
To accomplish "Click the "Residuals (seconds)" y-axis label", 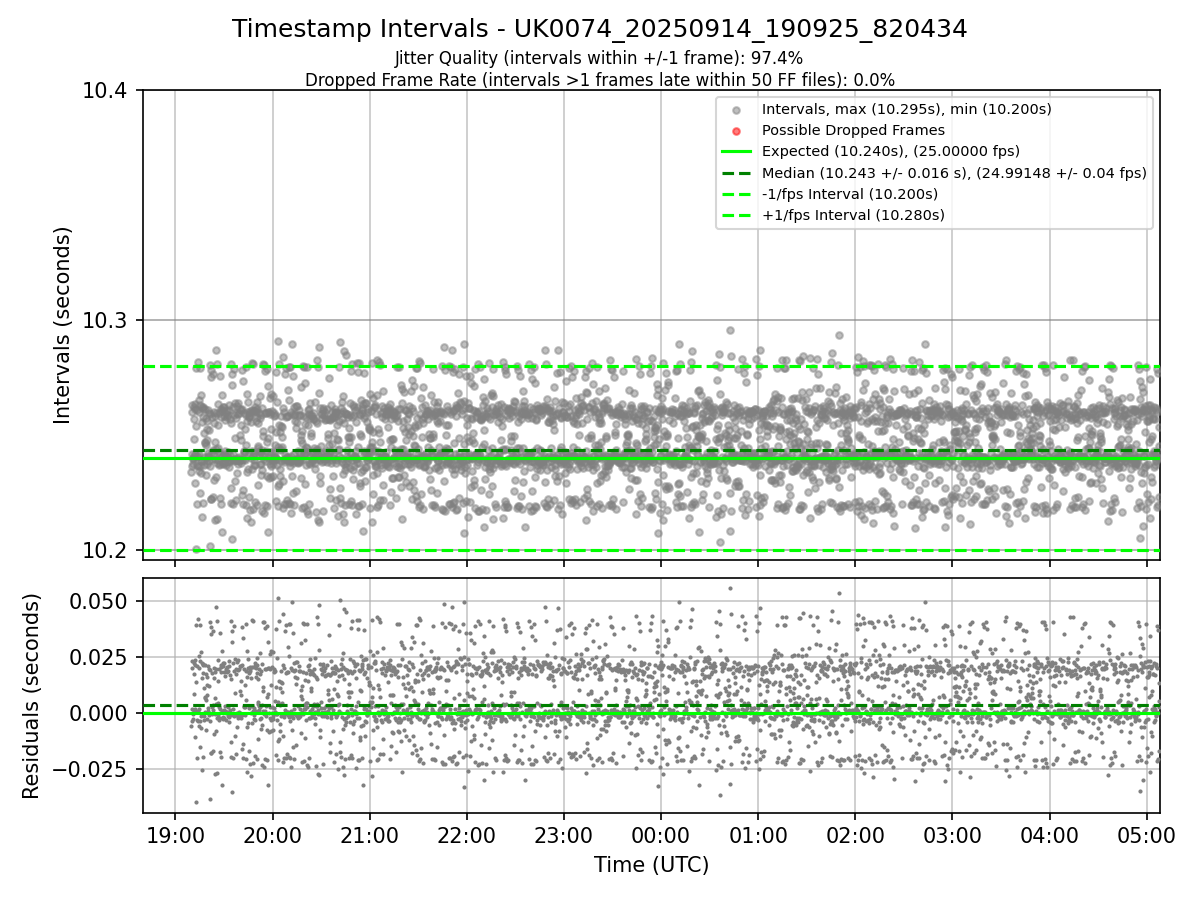I will tap(32, 696).
